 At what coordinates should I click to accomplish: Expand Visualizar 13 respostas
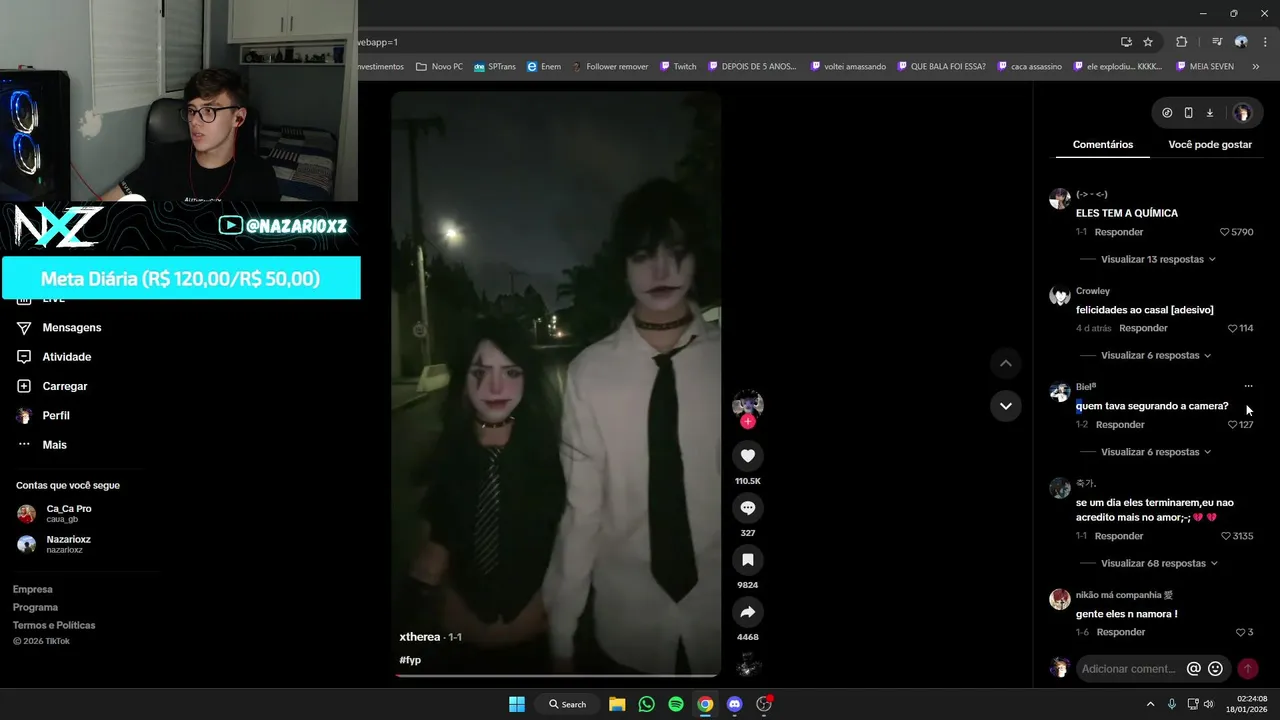point(1158,259)
